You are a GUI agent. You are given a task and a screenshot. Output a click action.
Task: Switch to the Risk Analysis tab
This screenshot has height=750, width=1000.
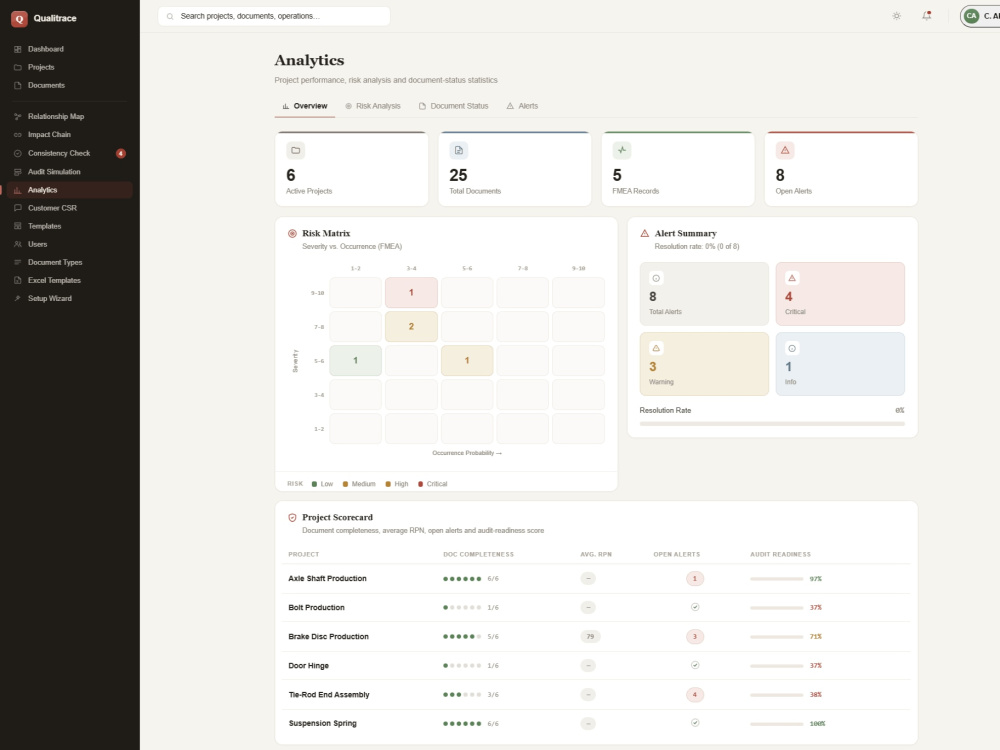[373, 106]
